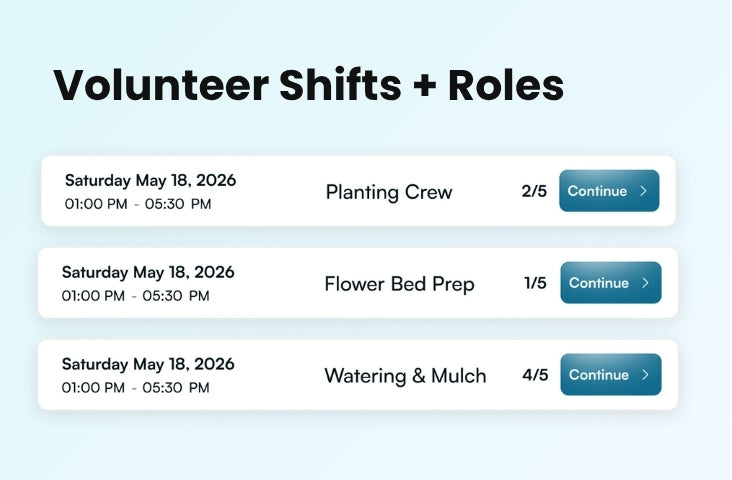Click the 1/5 volunteer count
732x480 pixels.
[535, 283]
